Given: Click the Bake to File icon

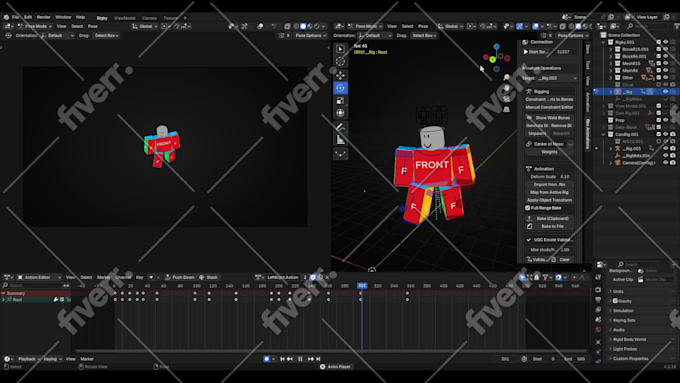Looking at the screenshot, I should pos(530,226).
